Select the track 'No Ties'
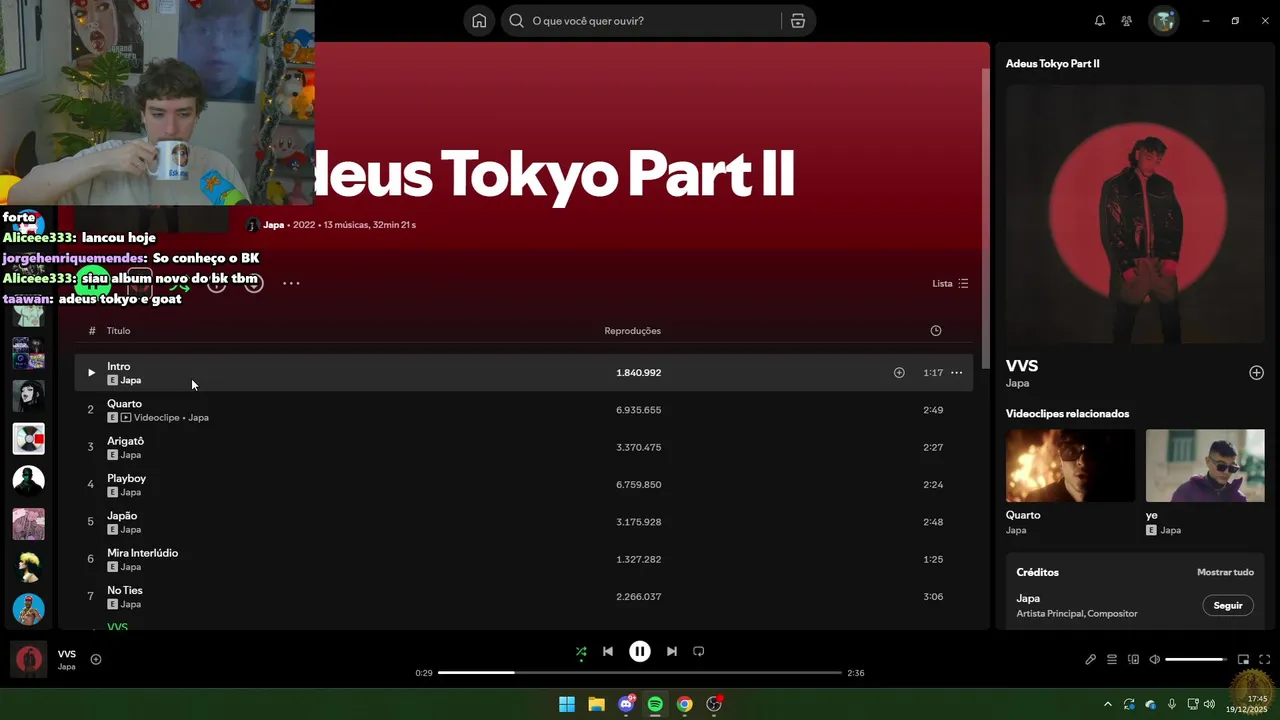This screenshot has width=1280, height=720. 523,597
